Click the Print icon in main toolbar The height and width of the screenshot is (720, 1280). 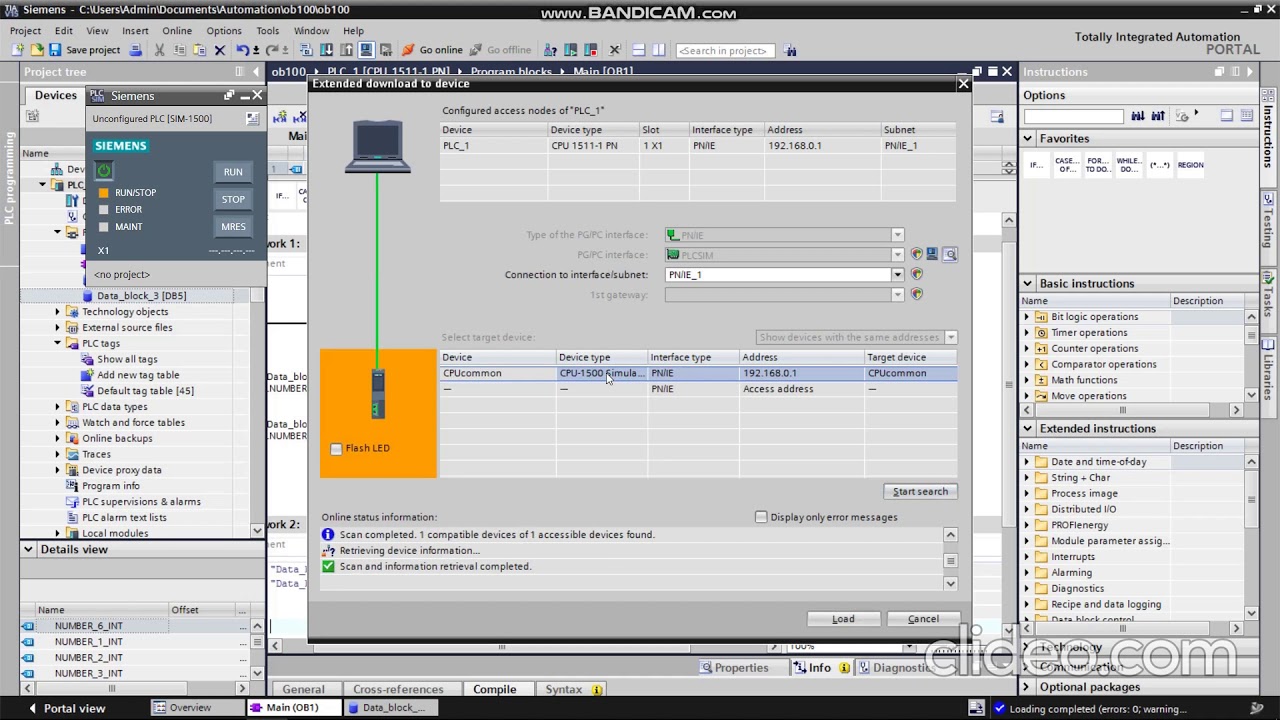[x=135, y=50]
